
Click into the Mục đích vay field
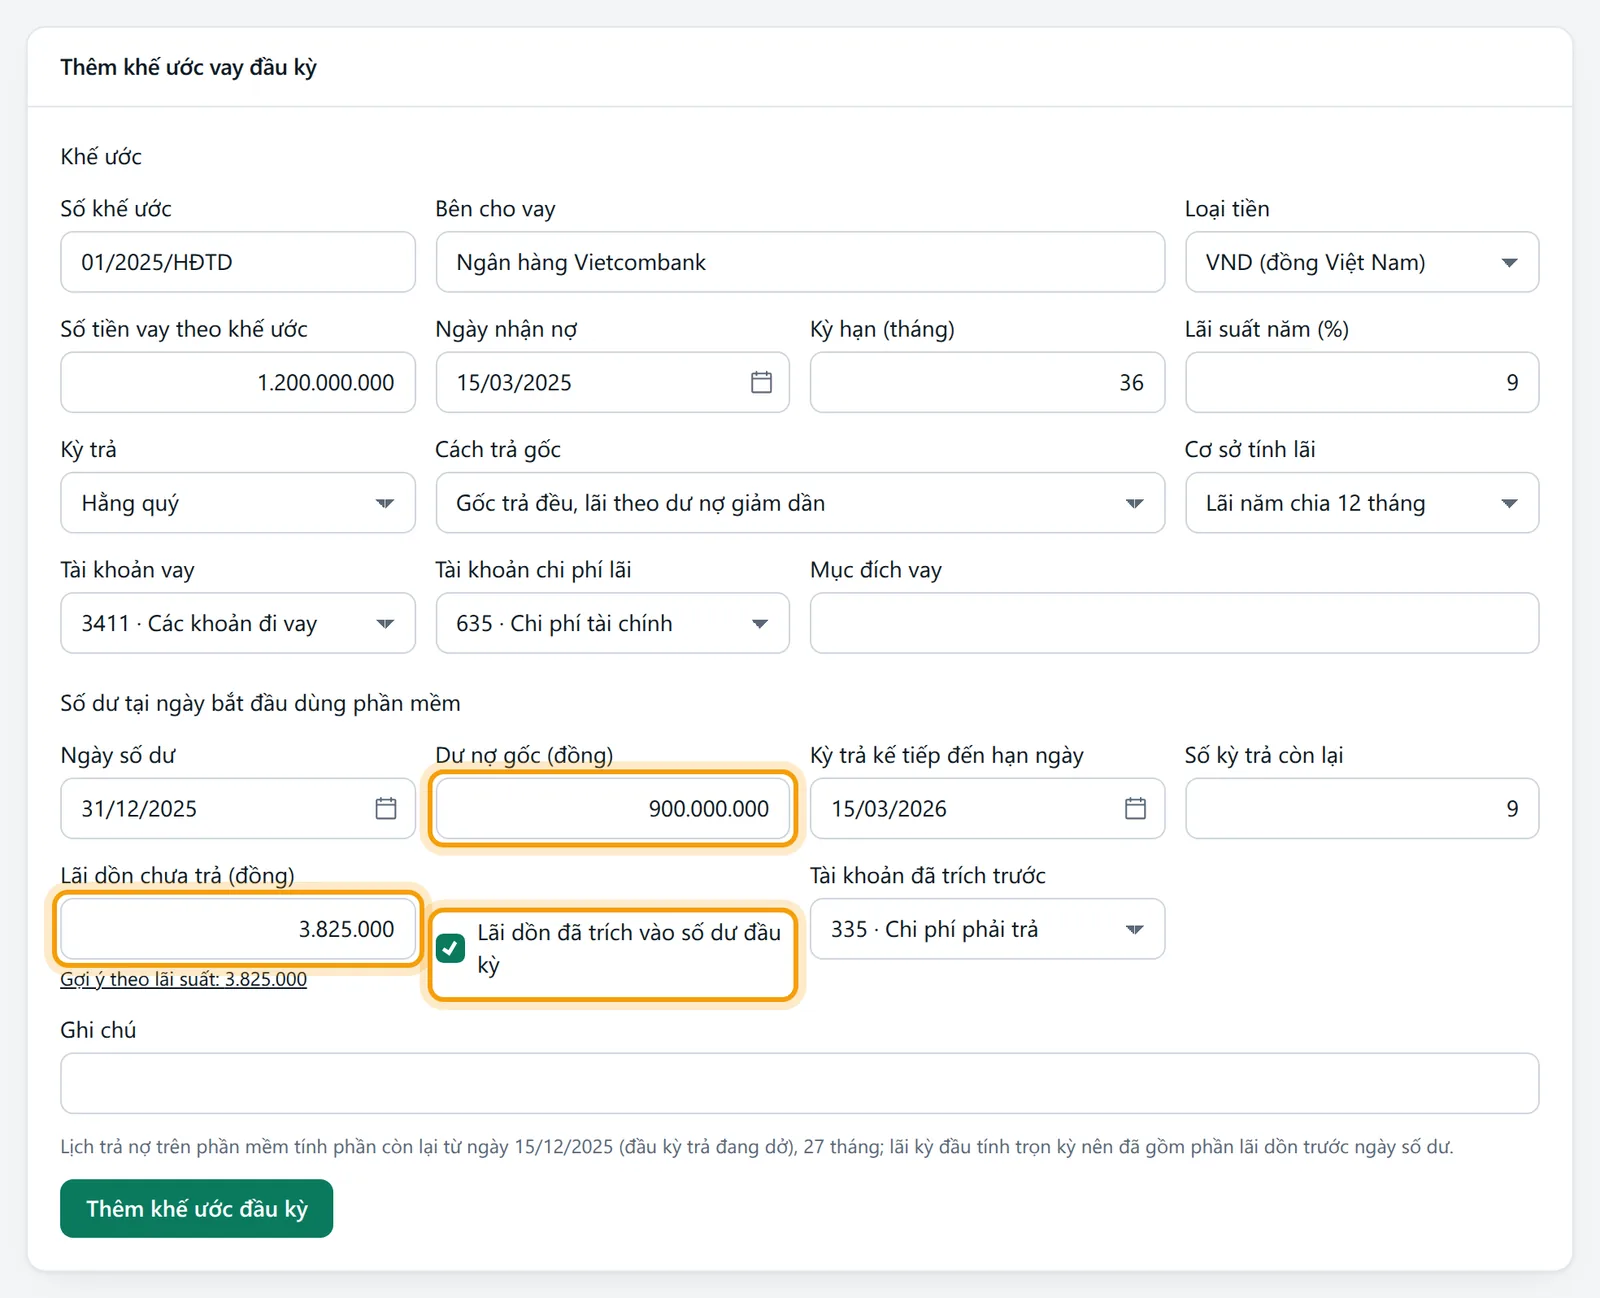click(x=1174, y=623)
